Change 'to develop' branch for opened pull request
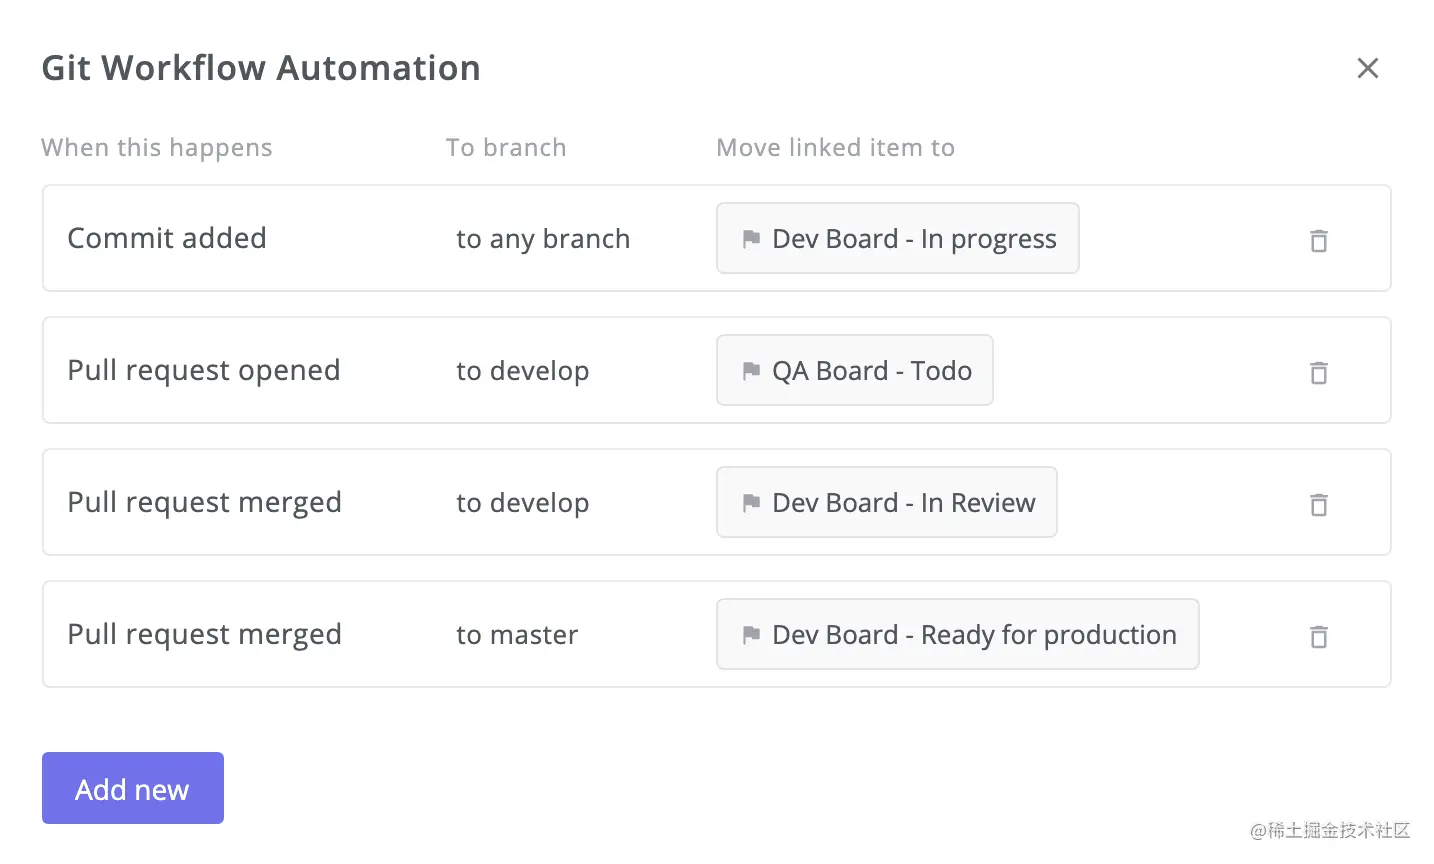Screen dimensions: 1434x864 [x=522, y=371]
